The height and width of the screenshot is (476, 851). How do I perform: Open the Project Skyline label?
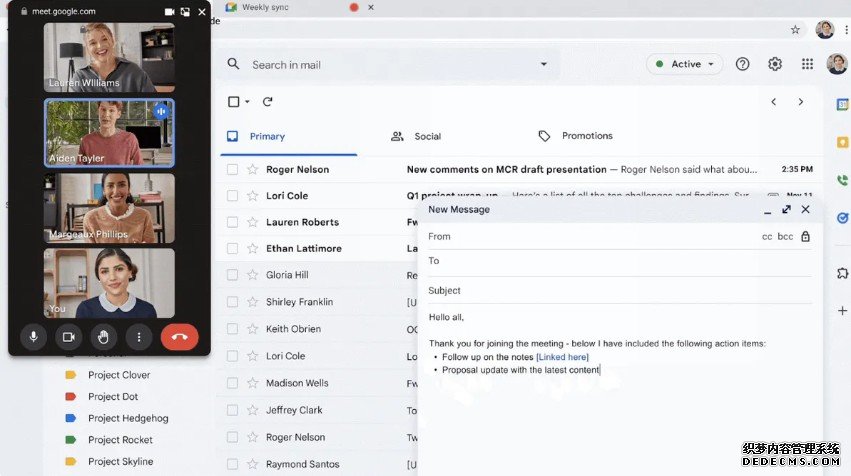click(x=120, y=462)
